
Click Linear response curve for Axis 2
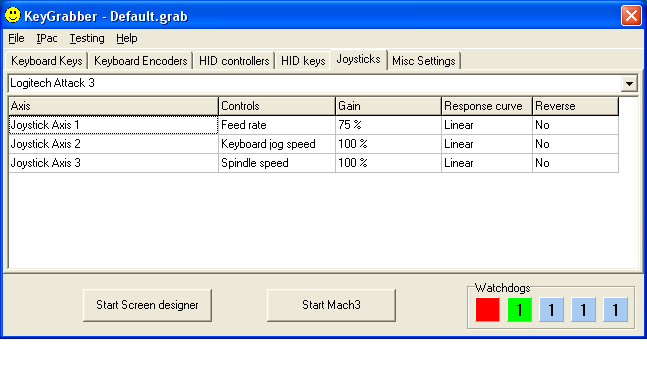487,144
